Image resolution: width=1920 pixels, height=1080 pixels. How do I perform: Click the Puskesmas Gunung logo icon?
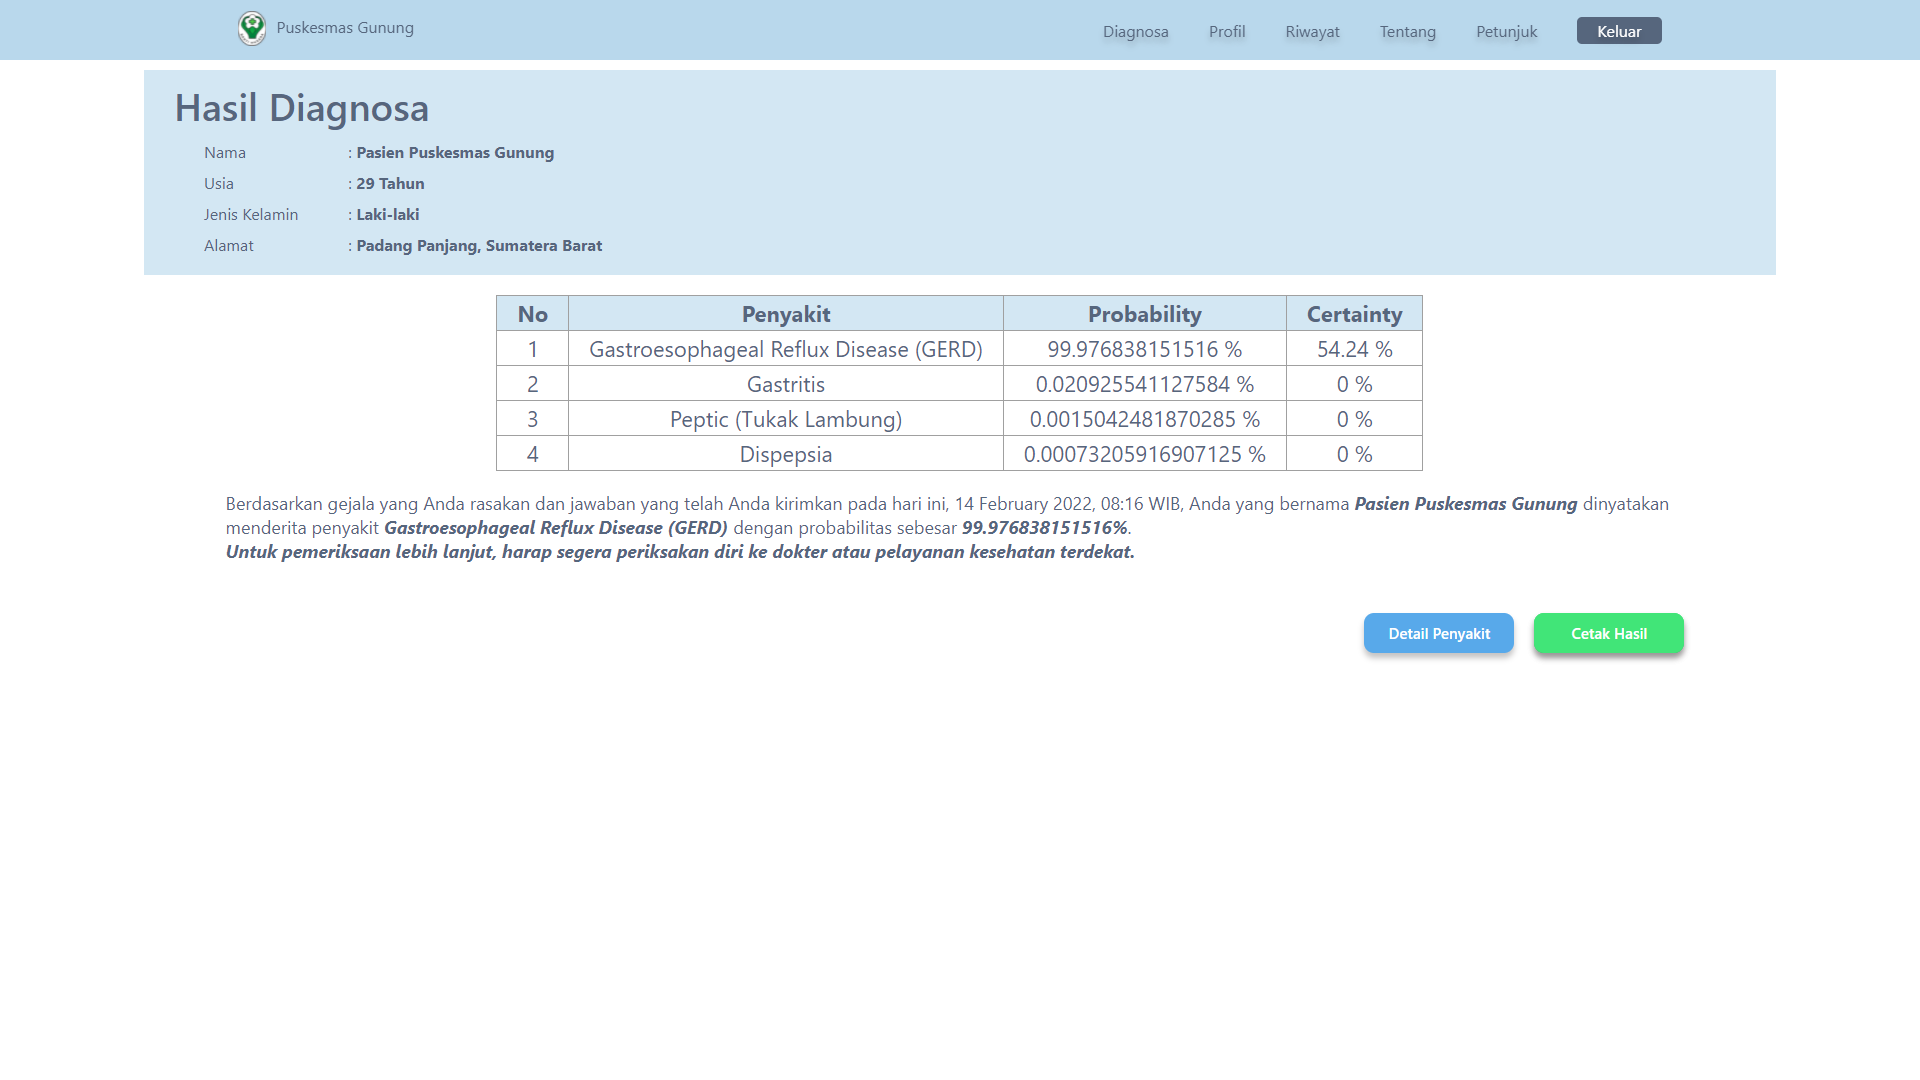coord(252,28)
